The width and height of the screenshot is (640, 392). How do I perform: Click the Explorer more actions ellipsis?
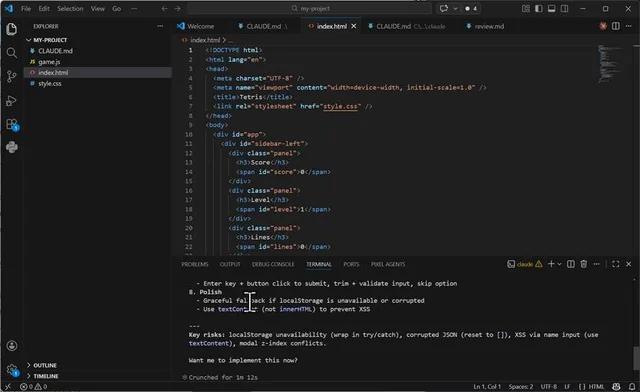(160, 26)
